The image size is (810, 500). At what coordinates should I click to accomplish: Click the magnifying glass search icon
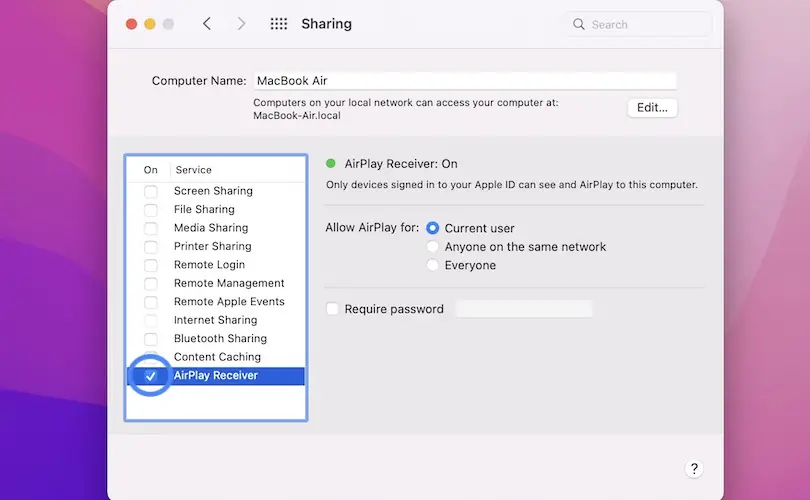point(579,24)
